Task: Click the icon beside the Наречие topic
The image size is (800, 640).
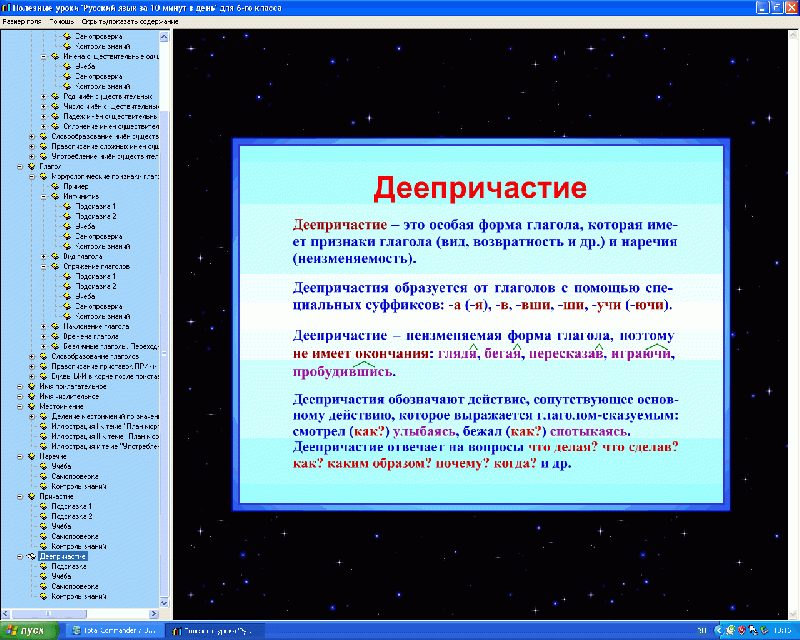Action: 32,456
